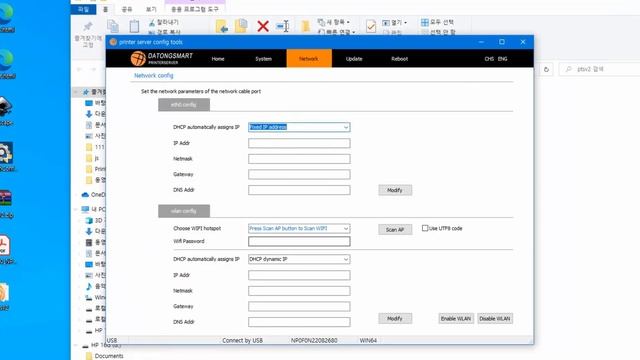
Task: Click the Enable WLAN button
Action: coord(456,318)
